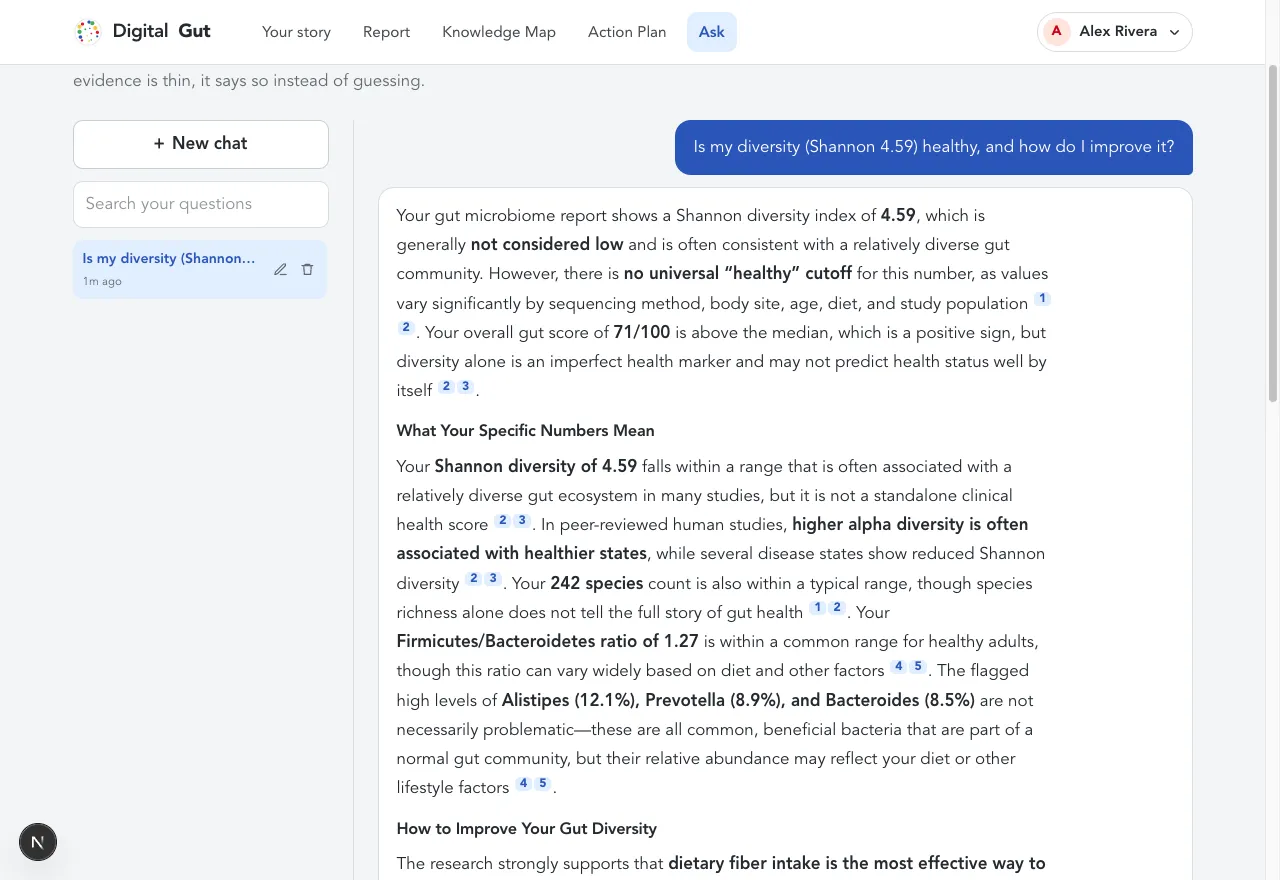Open citation 5 after 'lifestyle factors'

(543, 783)
